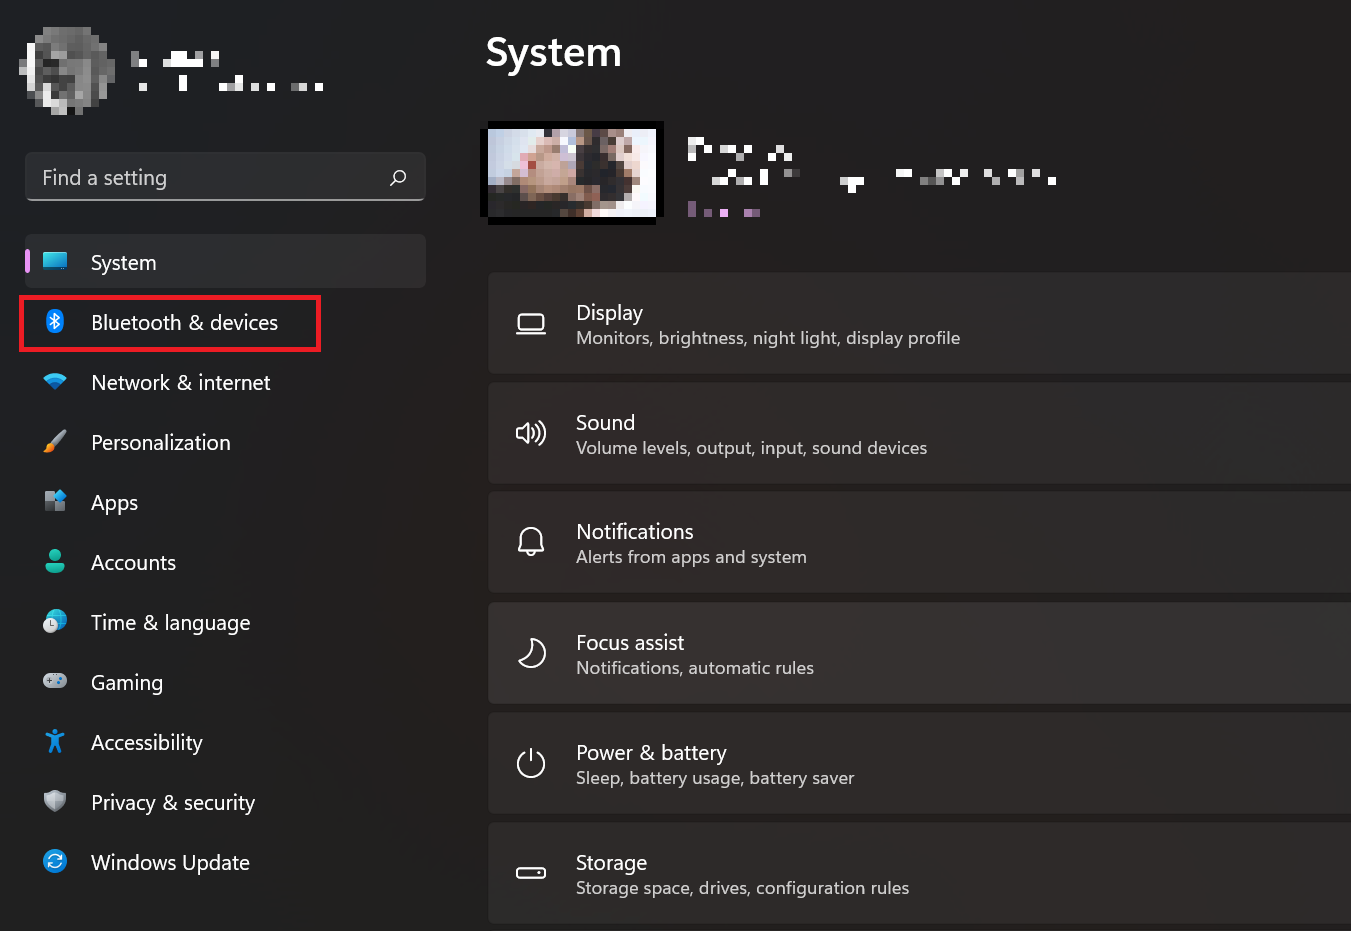Click the Display laptop icon

531,323
